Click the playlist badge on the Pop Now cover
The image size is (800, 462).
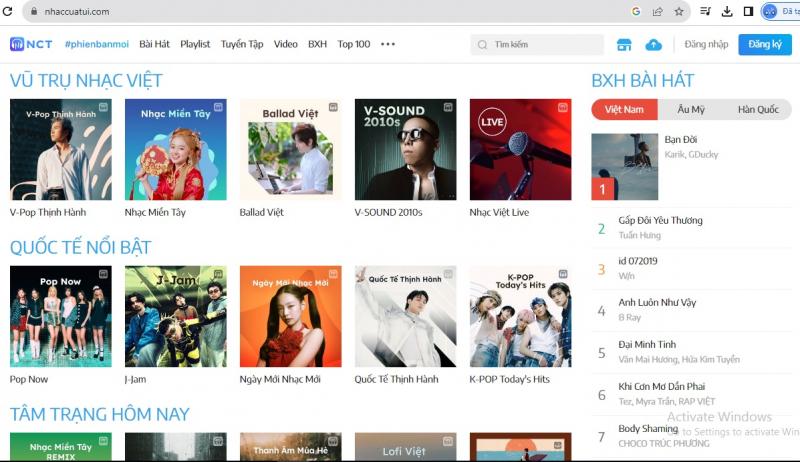coord(104,274)
